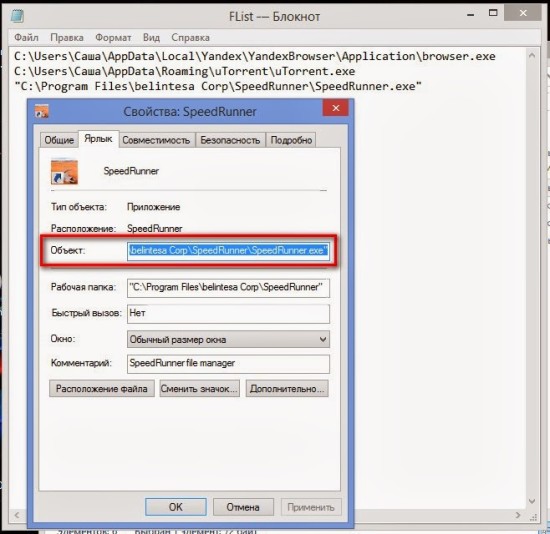This screenshot has width=550, height=534.
Task: Switch to the Безопасность tab
Action: tap(230, 140)
